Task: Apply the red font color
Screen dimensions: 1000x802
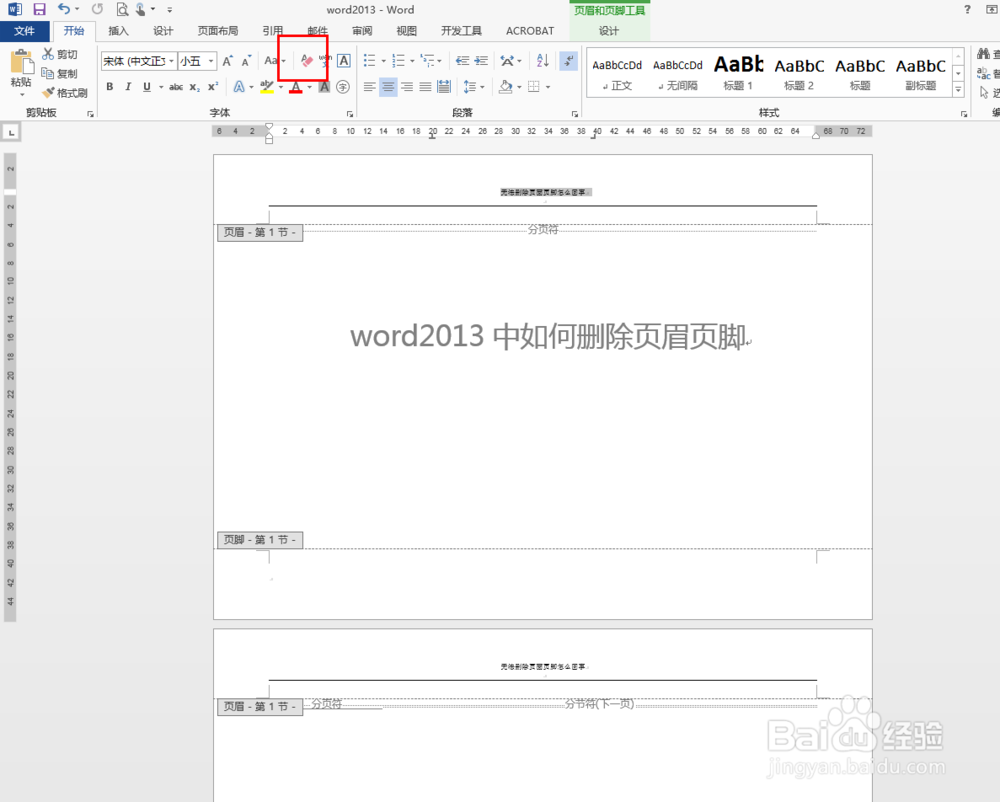Action: click(x=295, y=87)
